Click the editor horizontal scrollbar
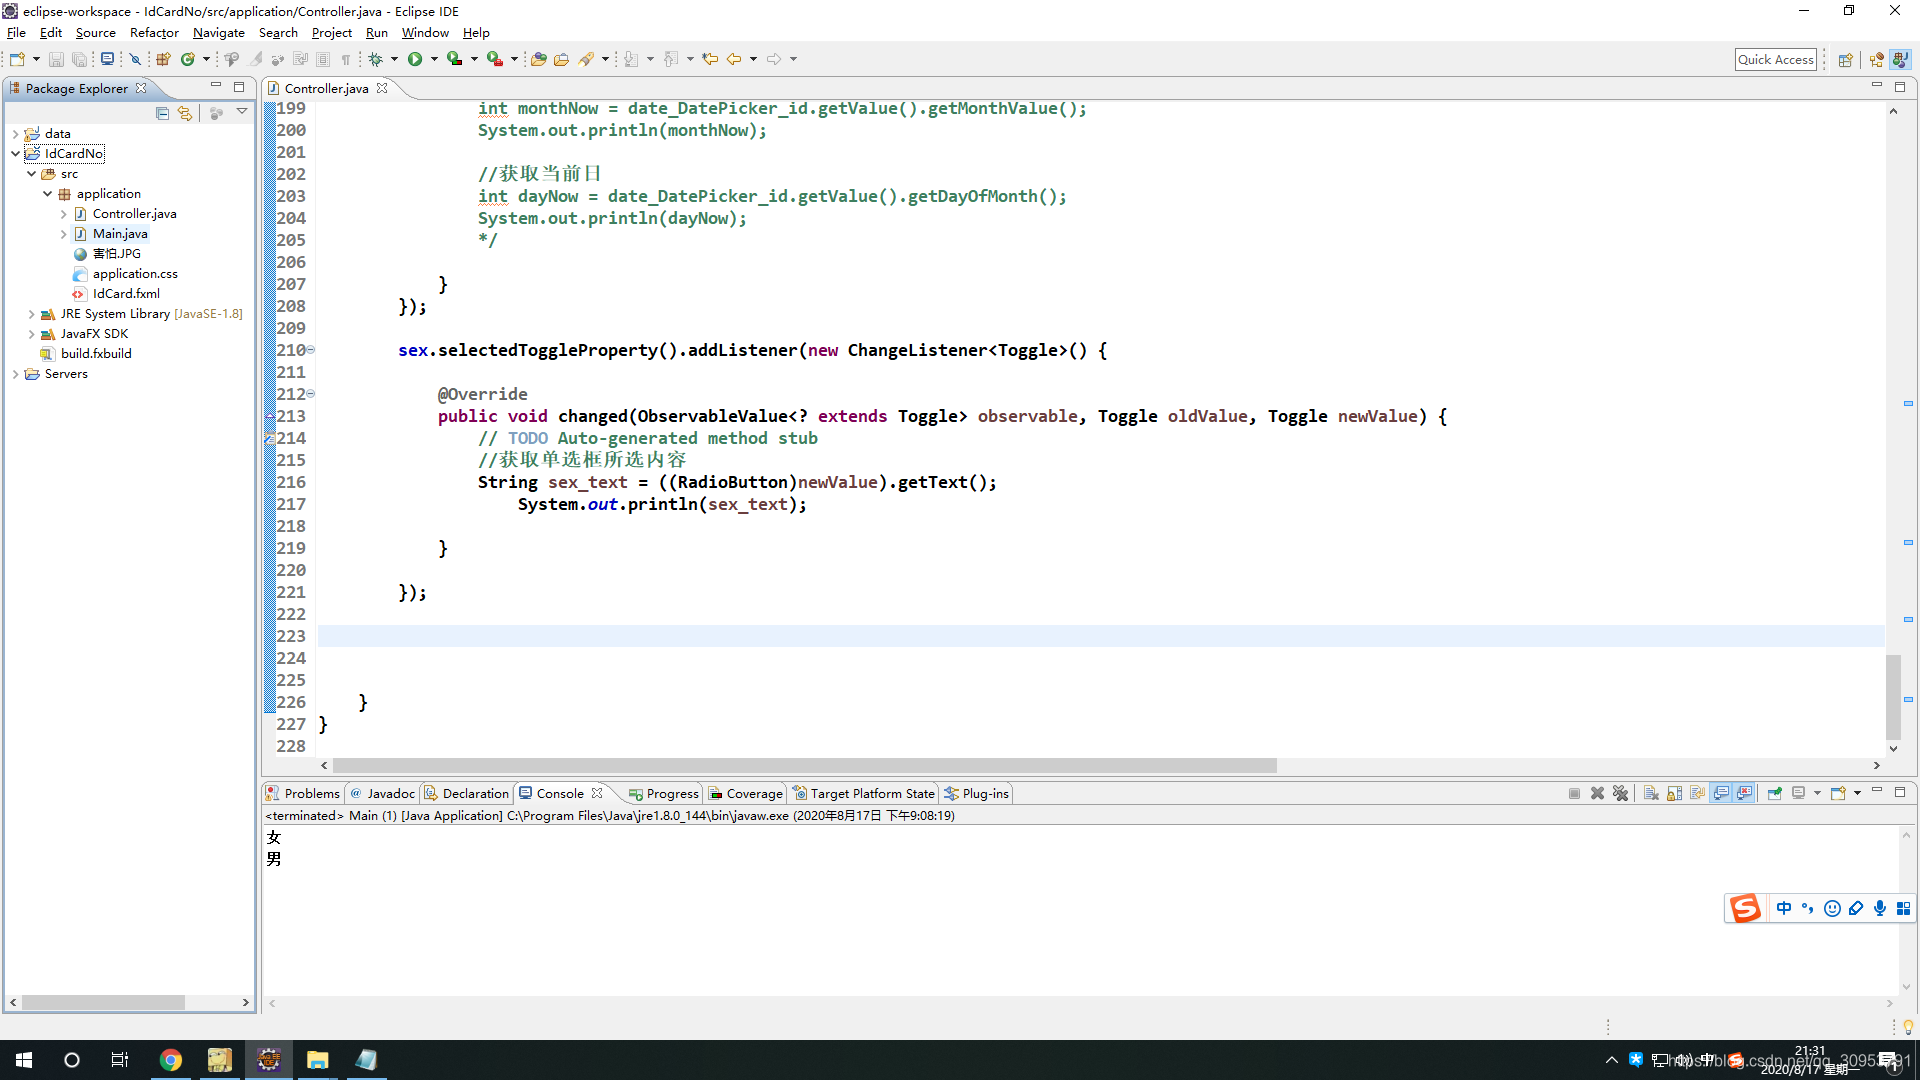The image size is (1920, 1080). click(x=804, y=765)
